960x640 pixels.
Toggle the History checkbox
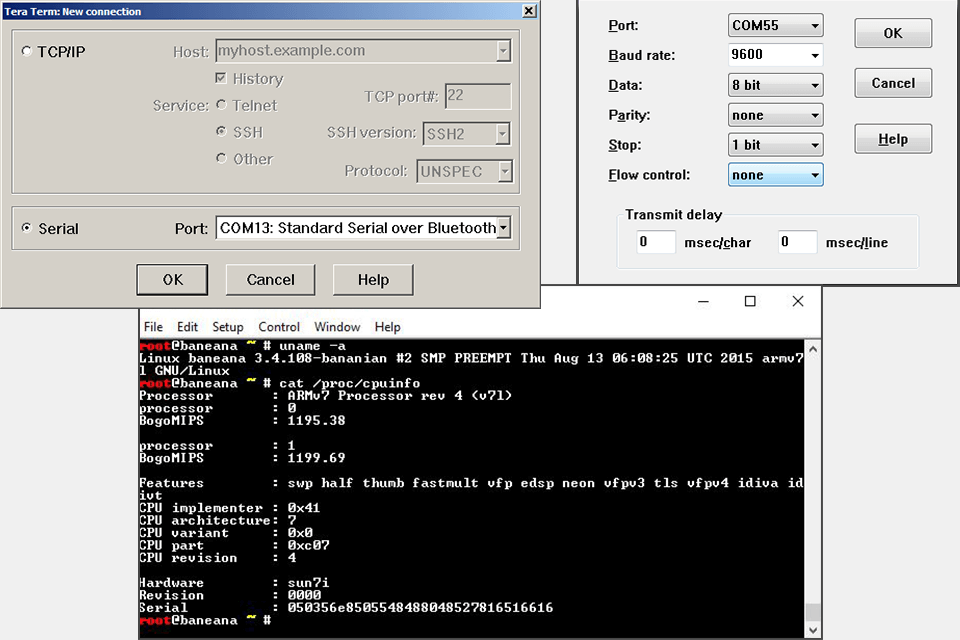click(221, 78)
